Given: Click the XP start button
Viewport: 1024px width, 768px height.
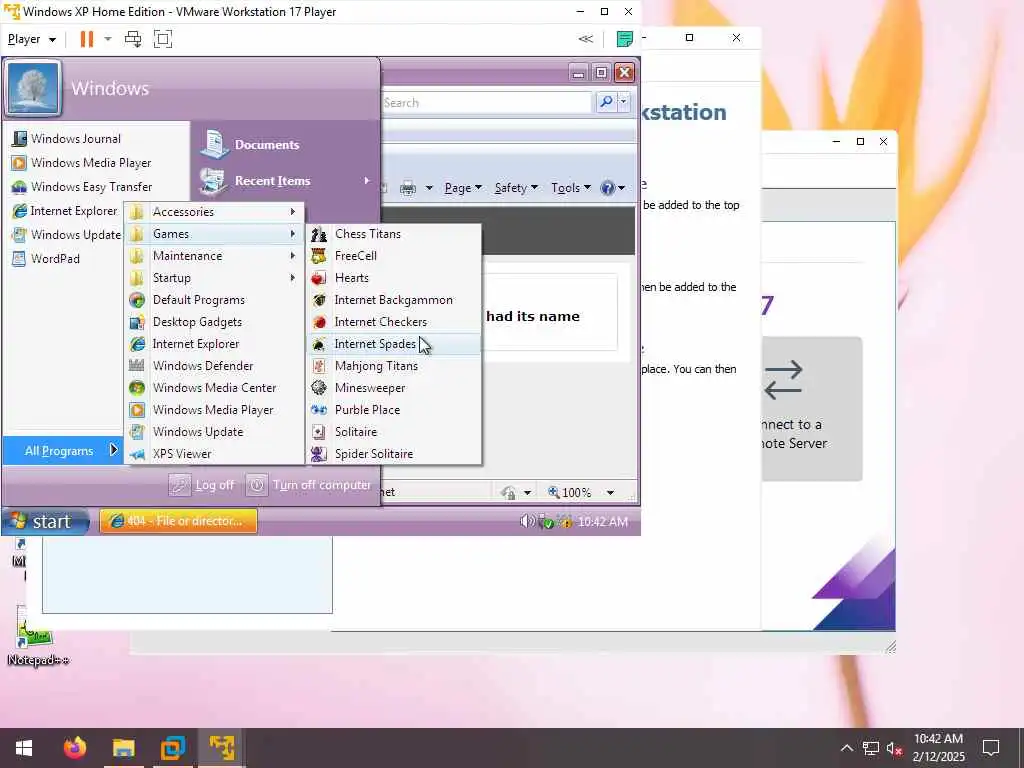Looking at the screenshot, I should coord(44,521).
